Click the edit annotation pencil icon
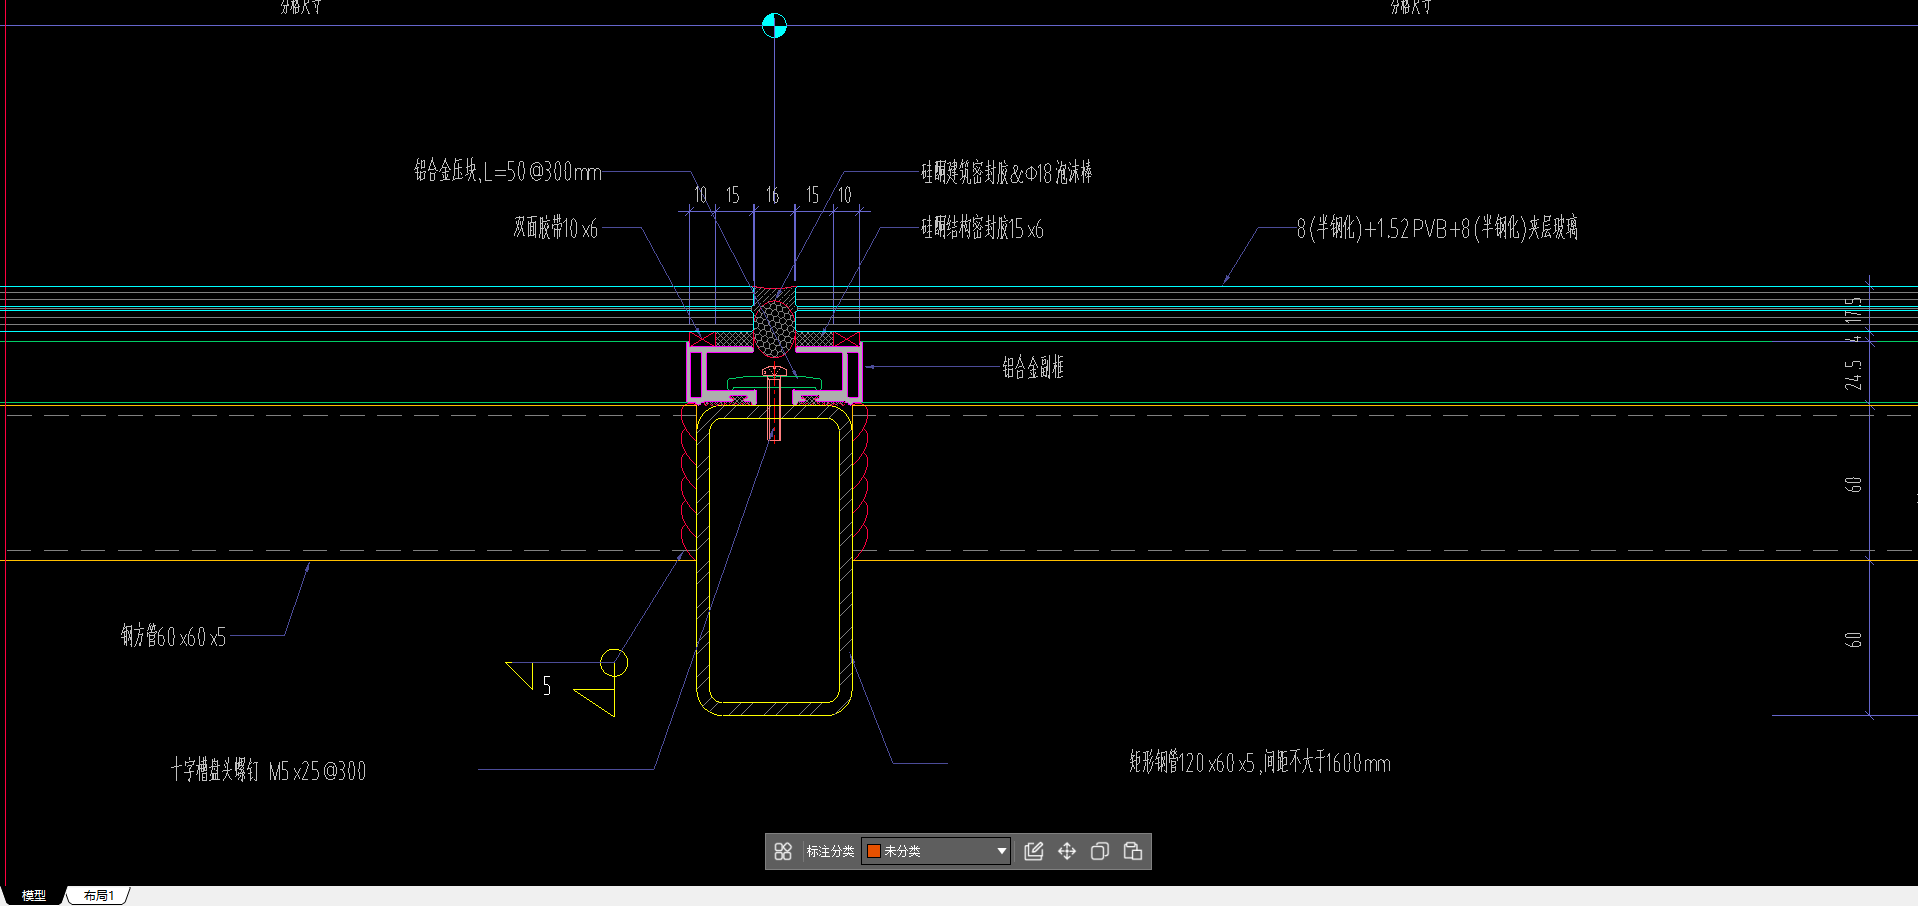This screenshot has height=906, width=1918. (1034, 851)
